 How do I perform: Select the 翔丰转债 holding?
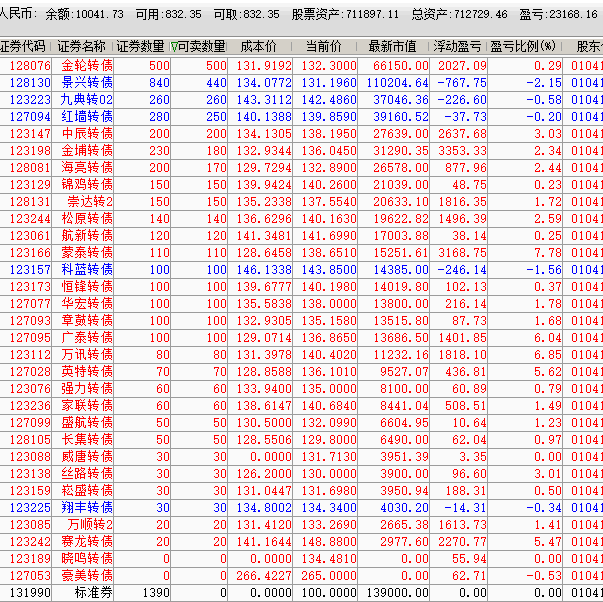[x=87, y=508]
